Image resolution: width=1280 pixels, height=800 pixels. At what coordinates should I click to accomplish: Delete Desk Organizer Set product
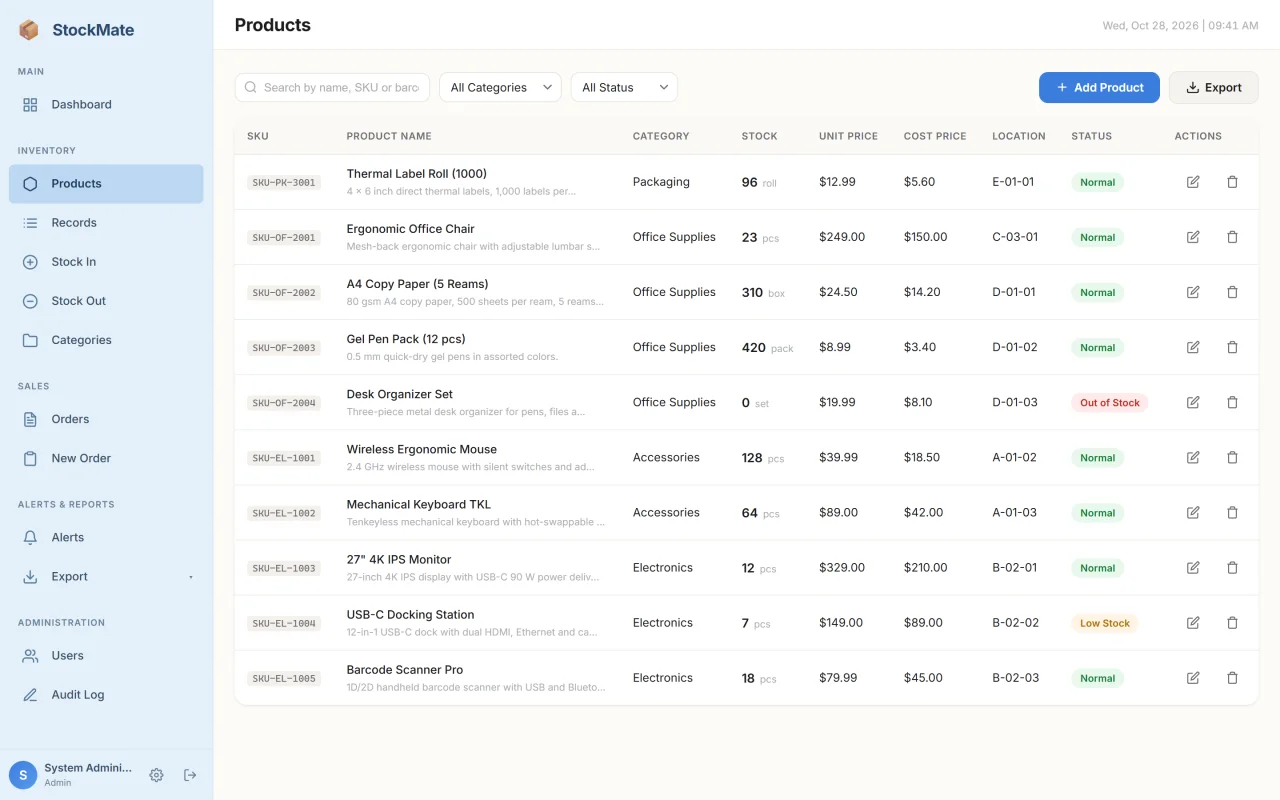point(1232,402)
